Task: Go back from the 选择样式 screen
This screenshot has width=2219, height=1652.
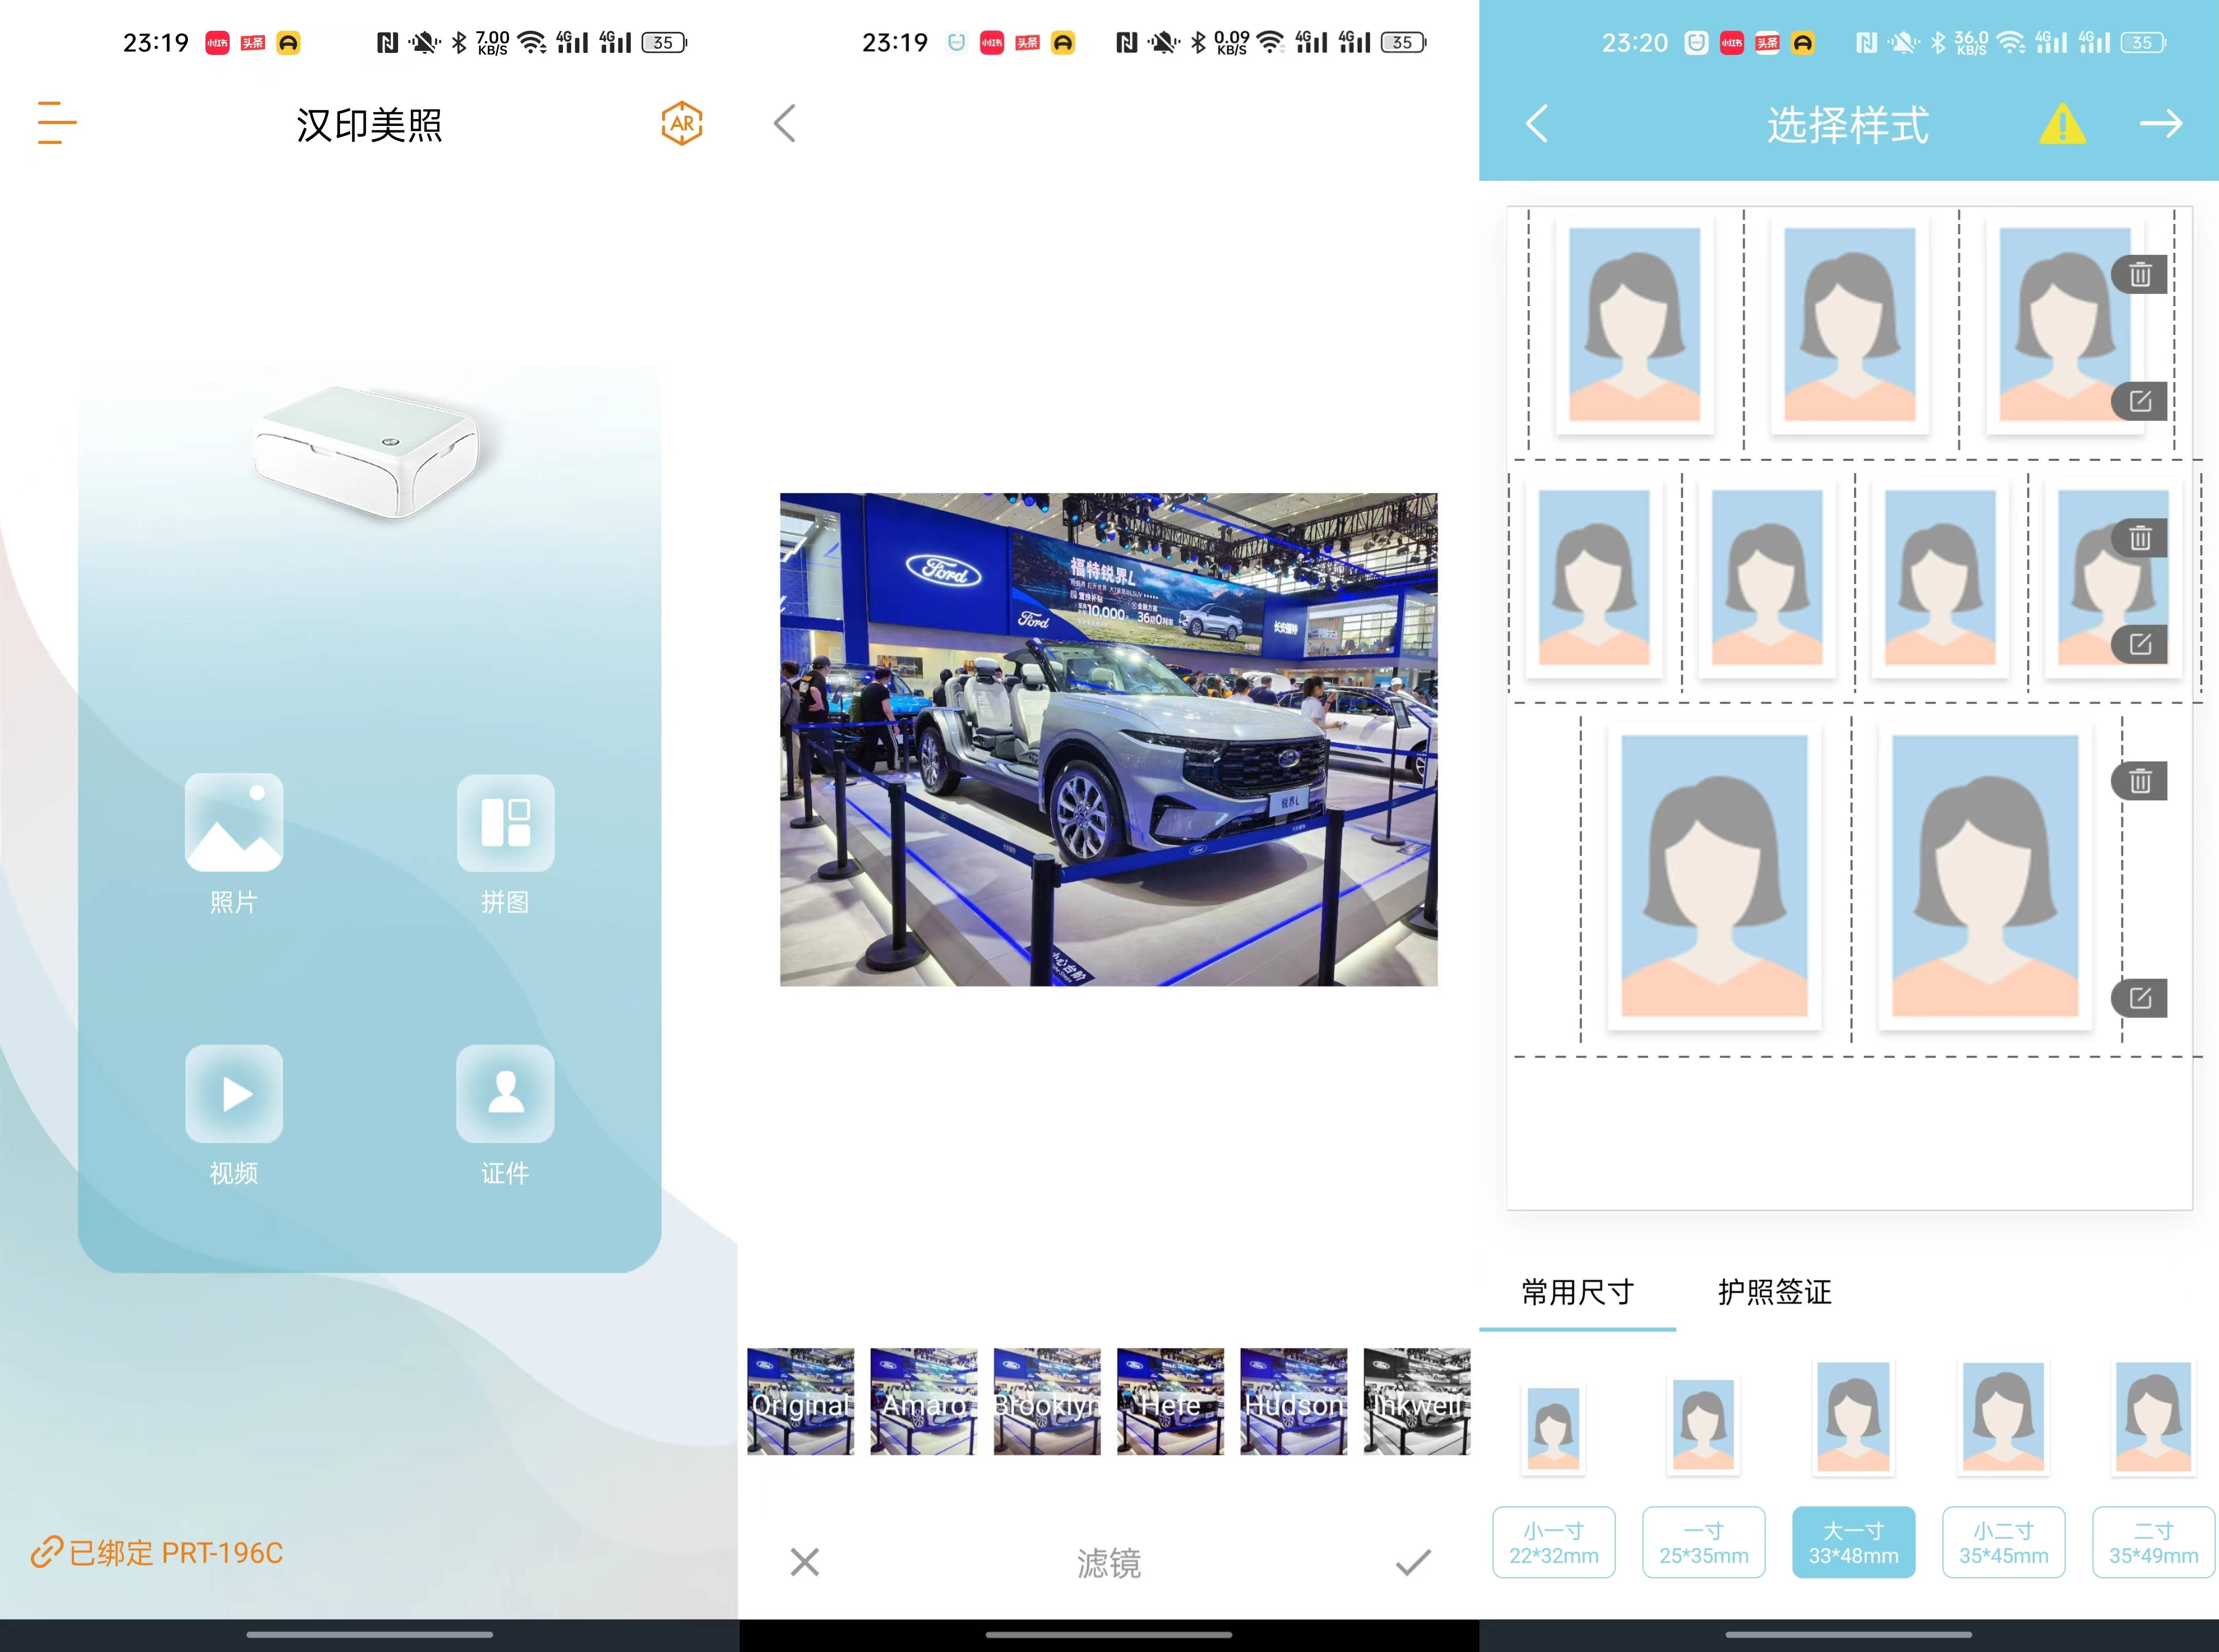Action: point(1537,124)
